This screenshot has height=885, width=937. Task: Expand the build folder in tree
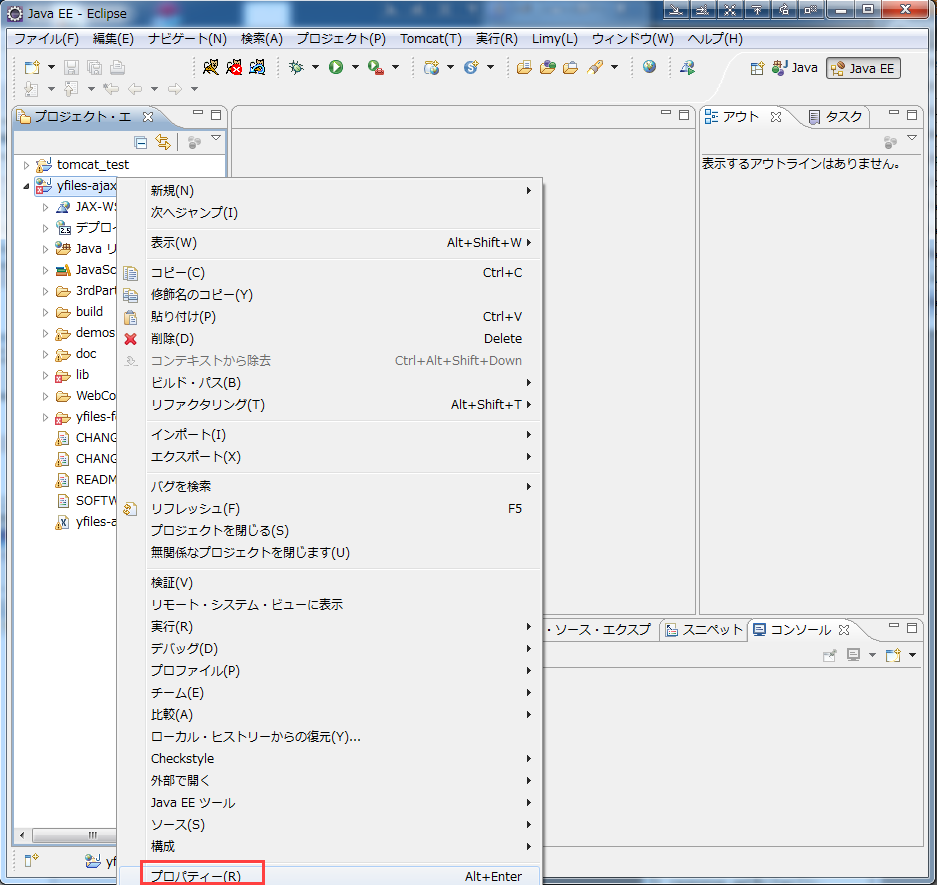(46, 312)
